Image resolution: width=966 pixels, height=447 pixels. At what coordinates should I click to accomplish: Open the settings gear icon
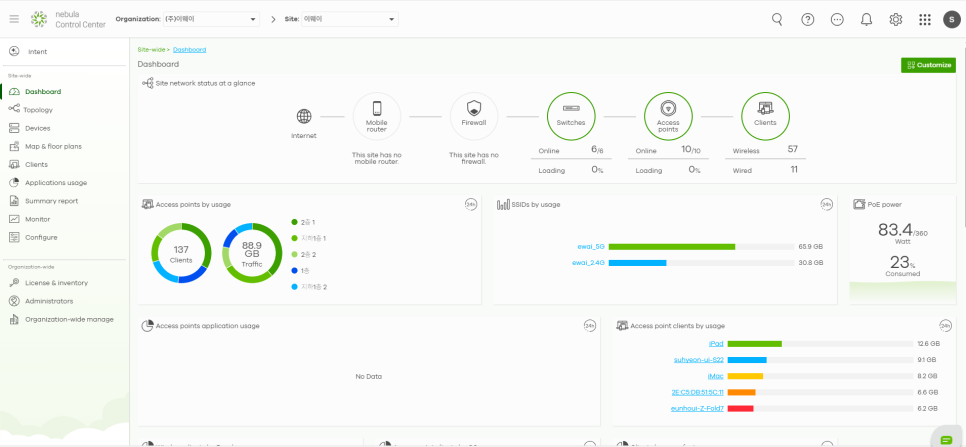click(x=895, y=19)
